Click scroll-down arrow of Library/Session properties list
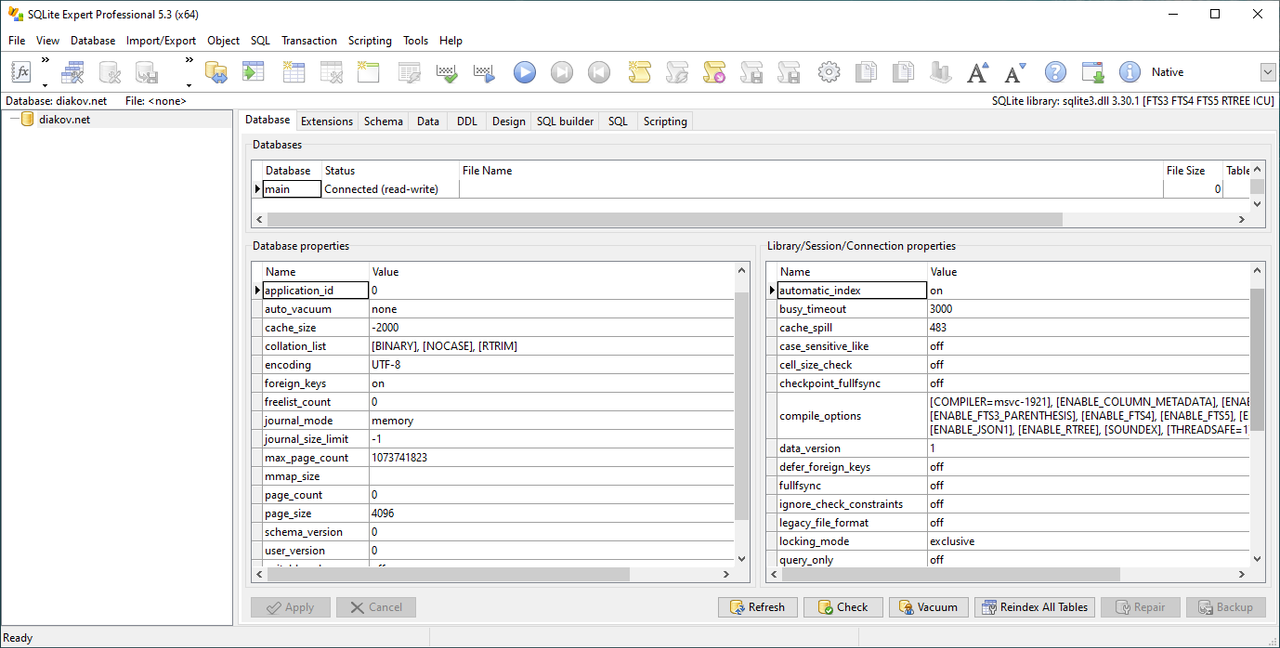The width and height of the screenshot is (1280, 648). [1258, 559]
